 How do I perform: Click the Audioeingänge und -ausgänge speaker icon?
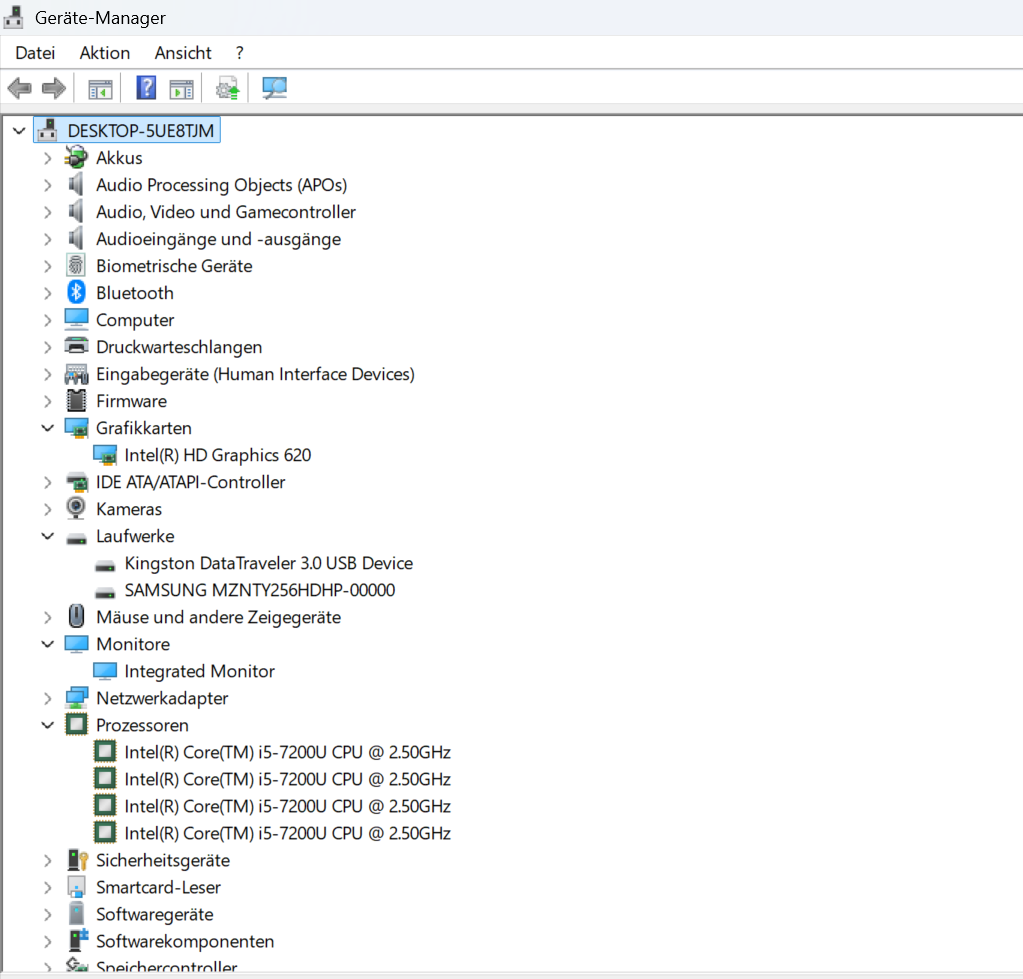point(76,239)
